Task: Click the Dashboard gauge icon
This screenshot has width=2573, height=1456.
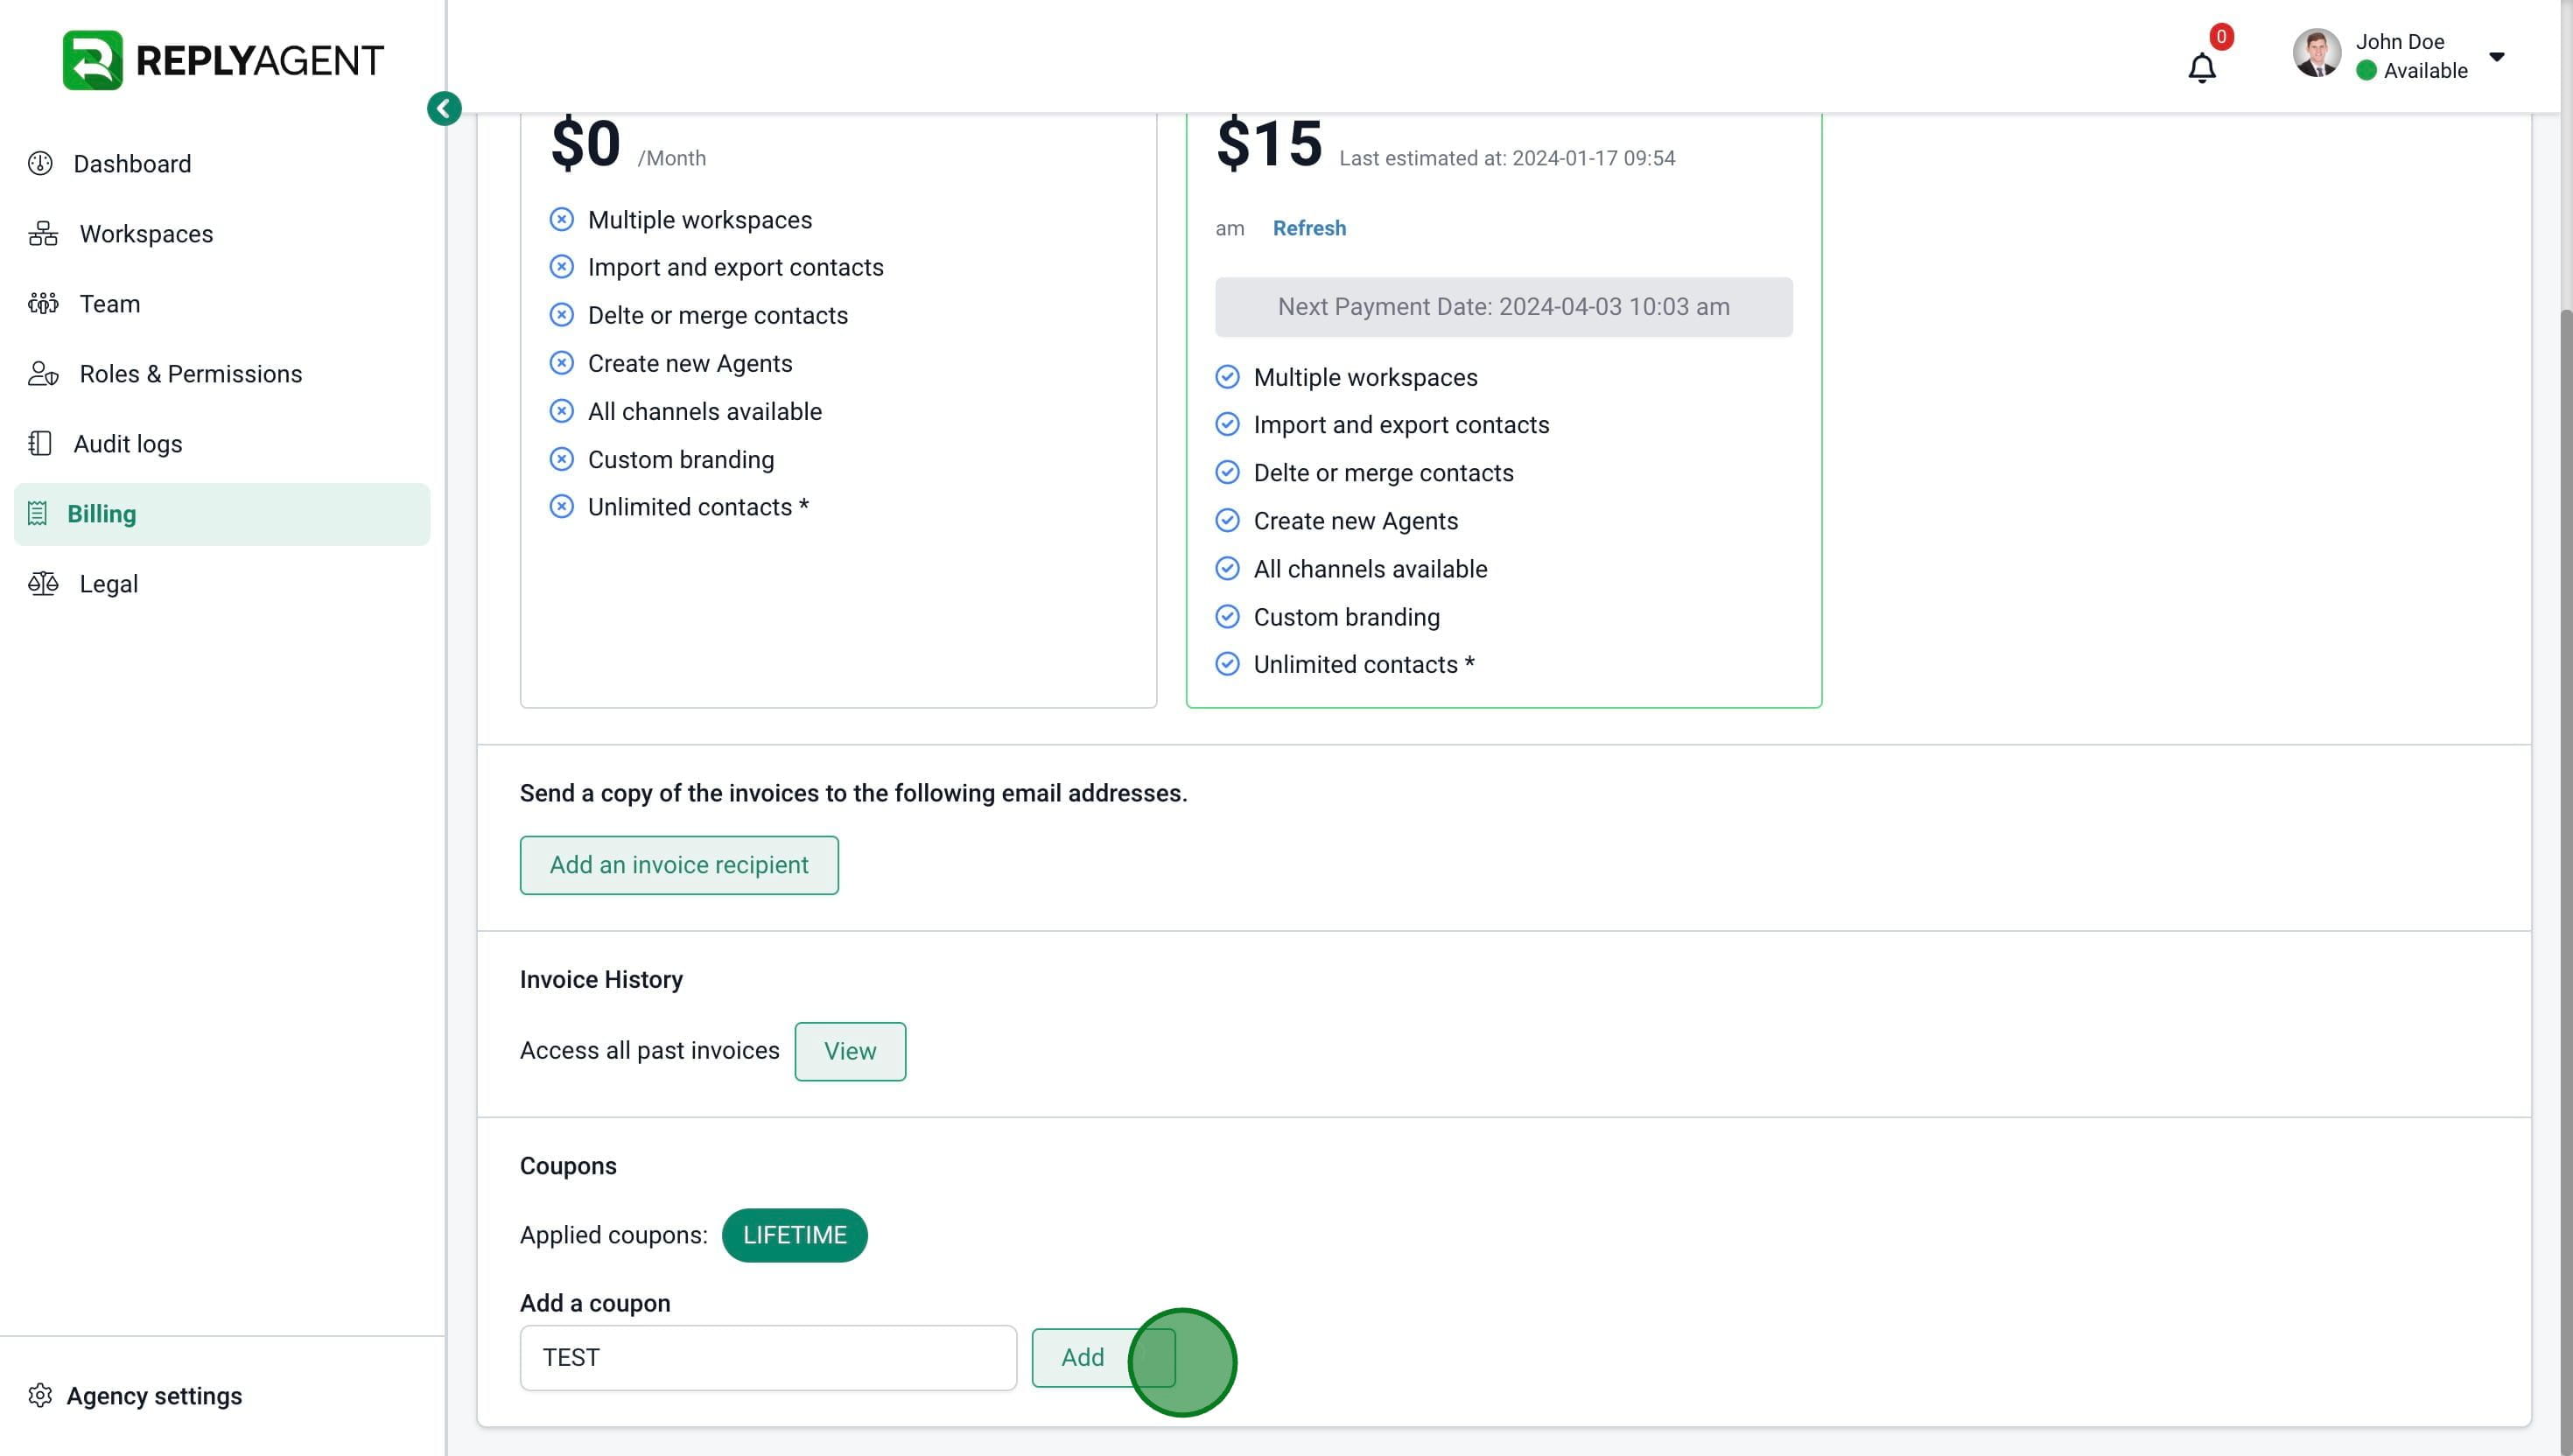Action: tap(40, 164)
